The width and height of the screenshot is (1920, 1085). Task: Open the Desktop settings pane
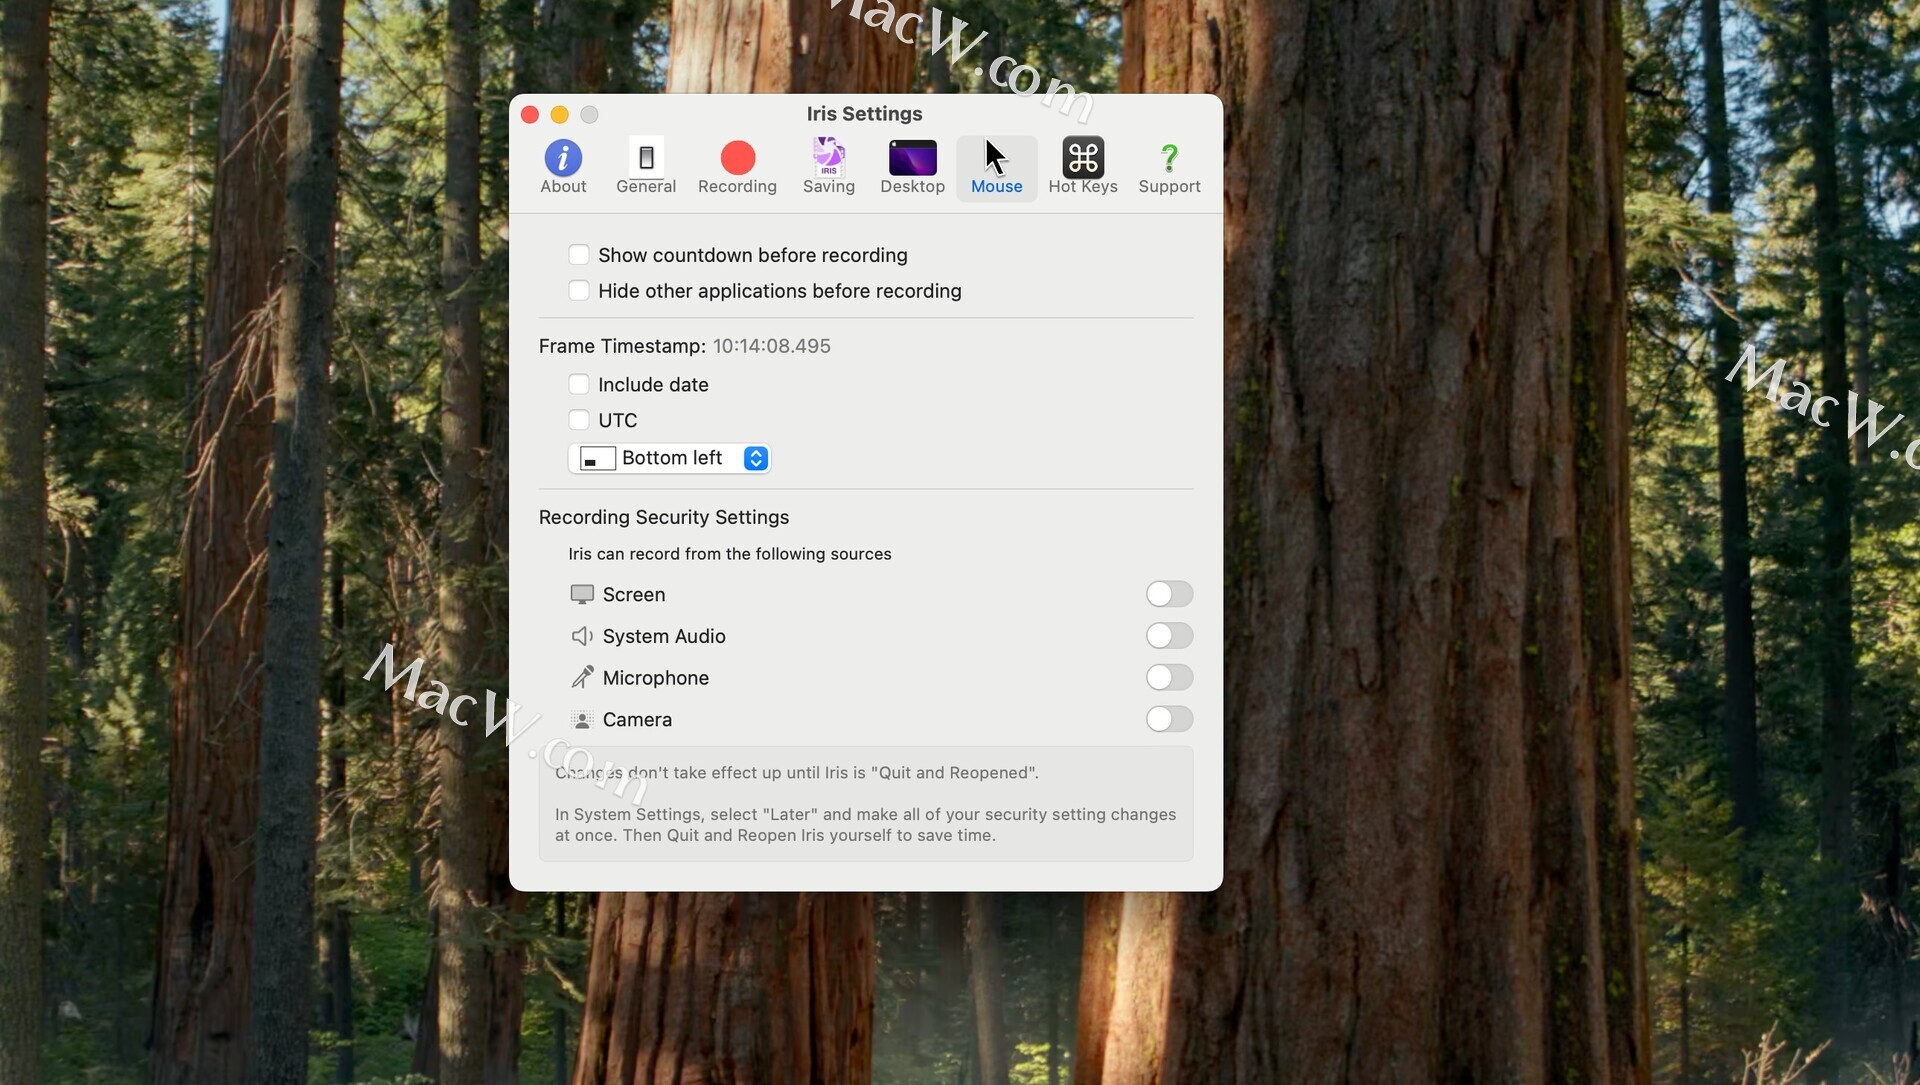tap(912, 167)
